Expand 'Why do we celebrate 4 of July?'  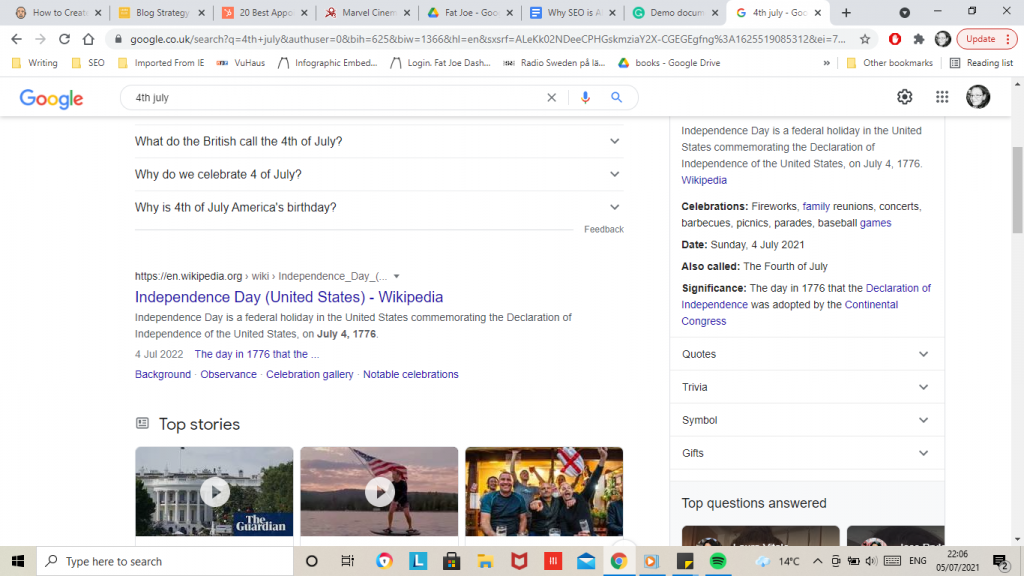coord(379,174)
